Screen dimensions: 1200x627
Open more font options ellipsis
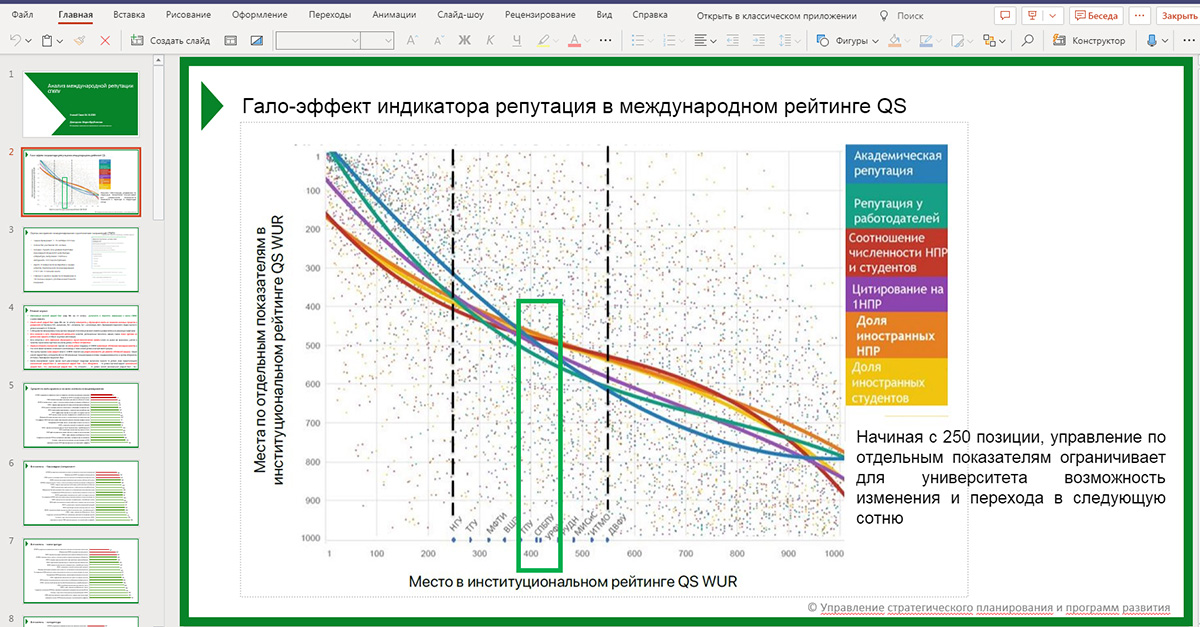click(x=605, y=41)
